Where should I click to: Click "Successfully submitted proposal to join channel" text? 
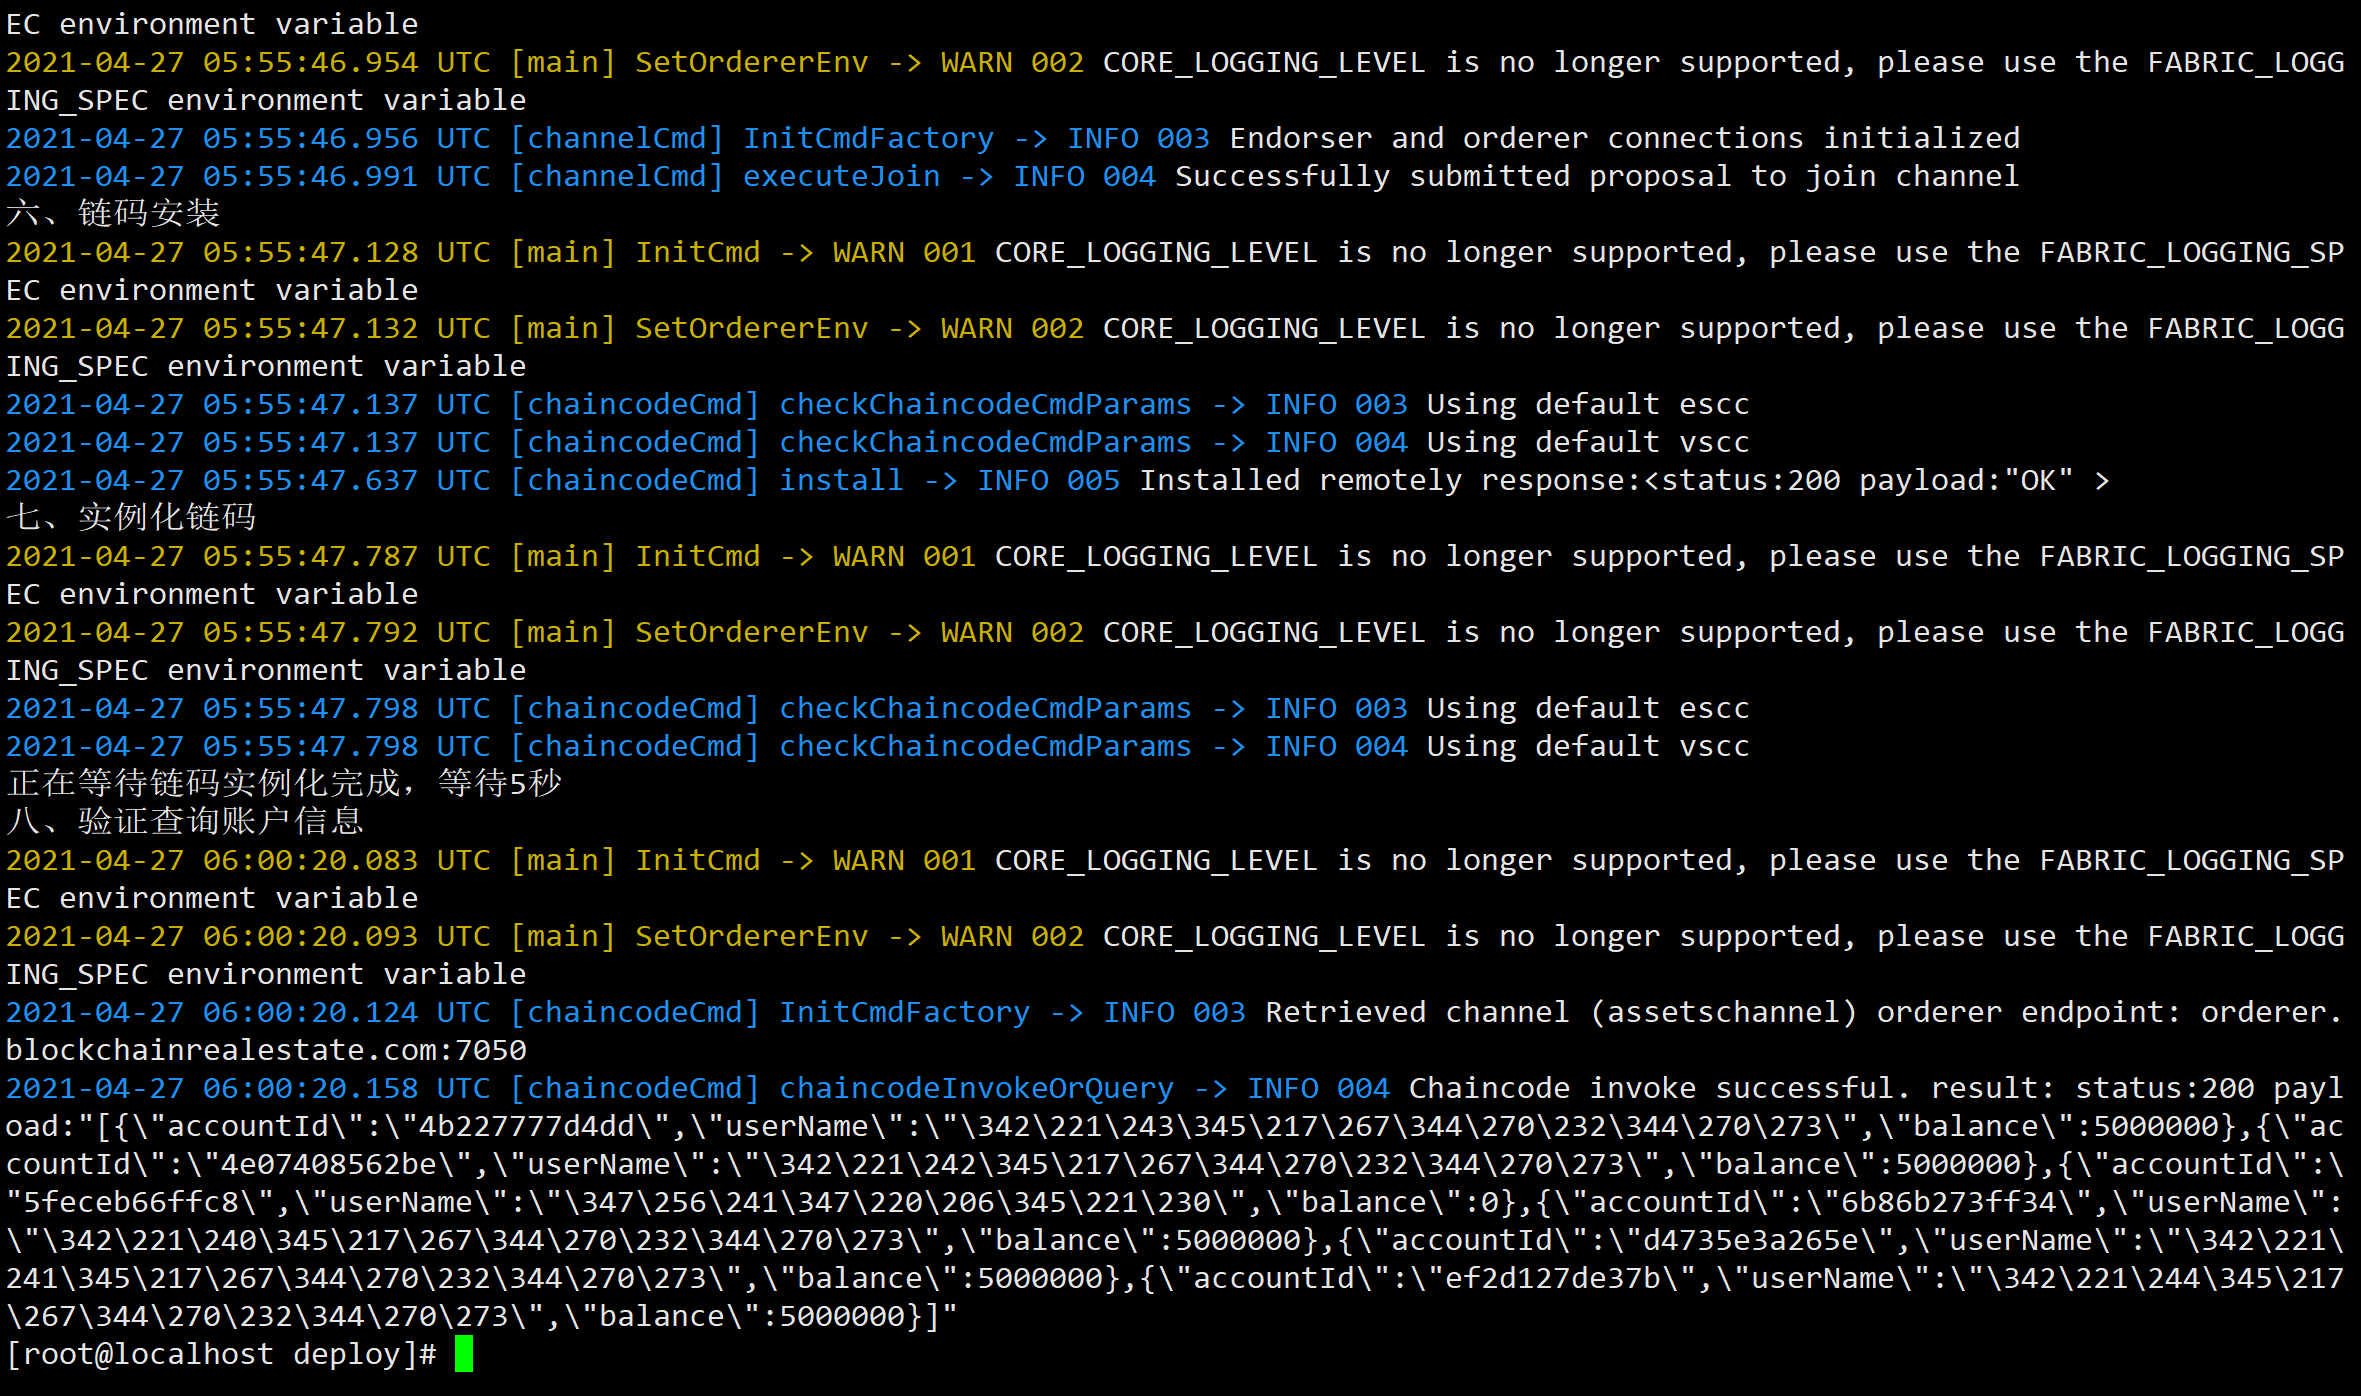coord(1596,177)
